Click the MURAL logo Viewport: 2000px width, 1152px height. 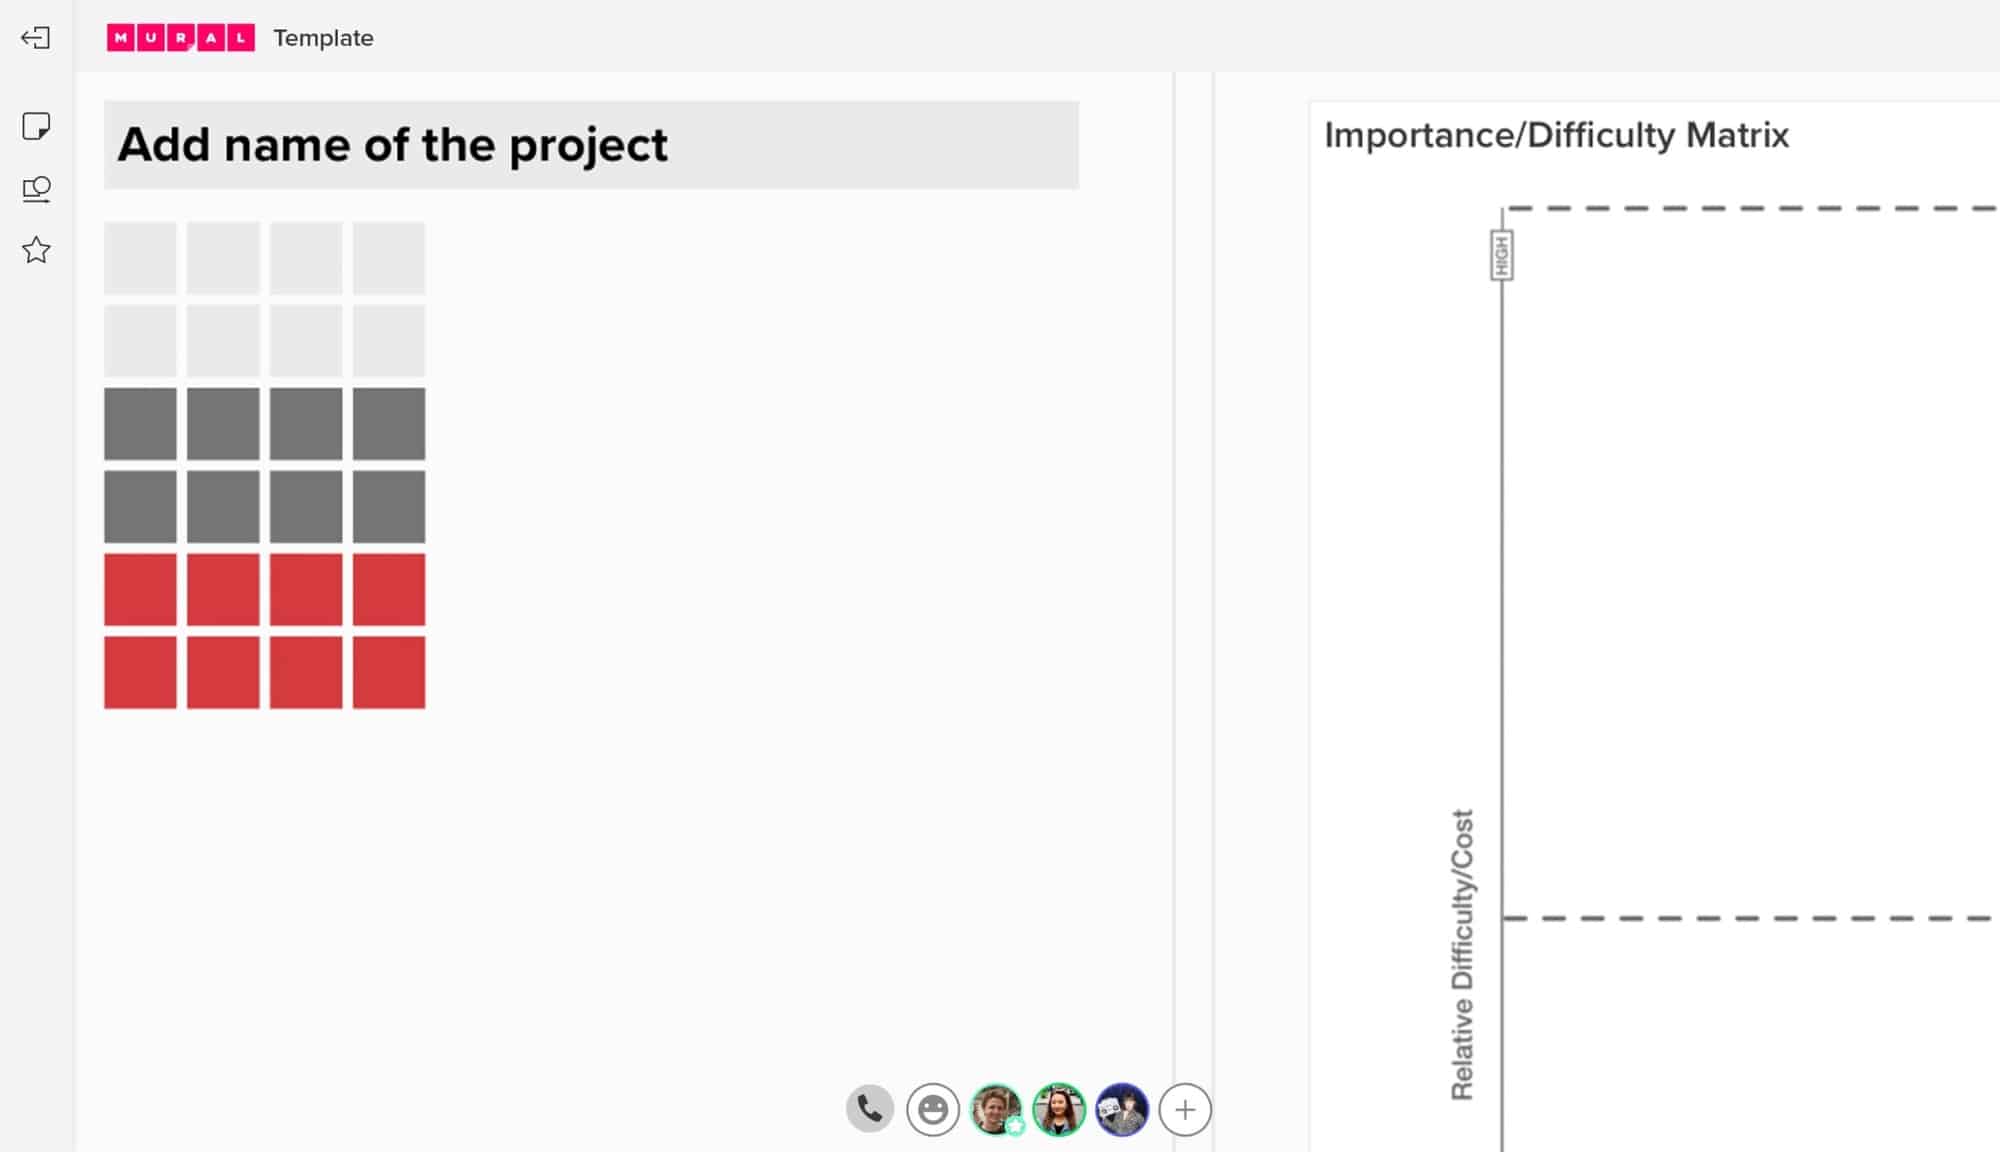click(x=179, y=38)
